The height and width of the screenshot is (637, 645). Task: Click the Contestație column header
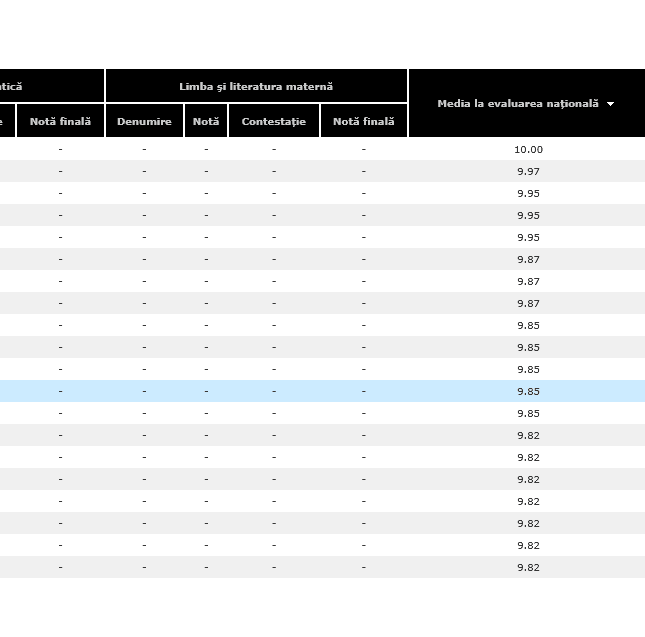coord(274,122)
